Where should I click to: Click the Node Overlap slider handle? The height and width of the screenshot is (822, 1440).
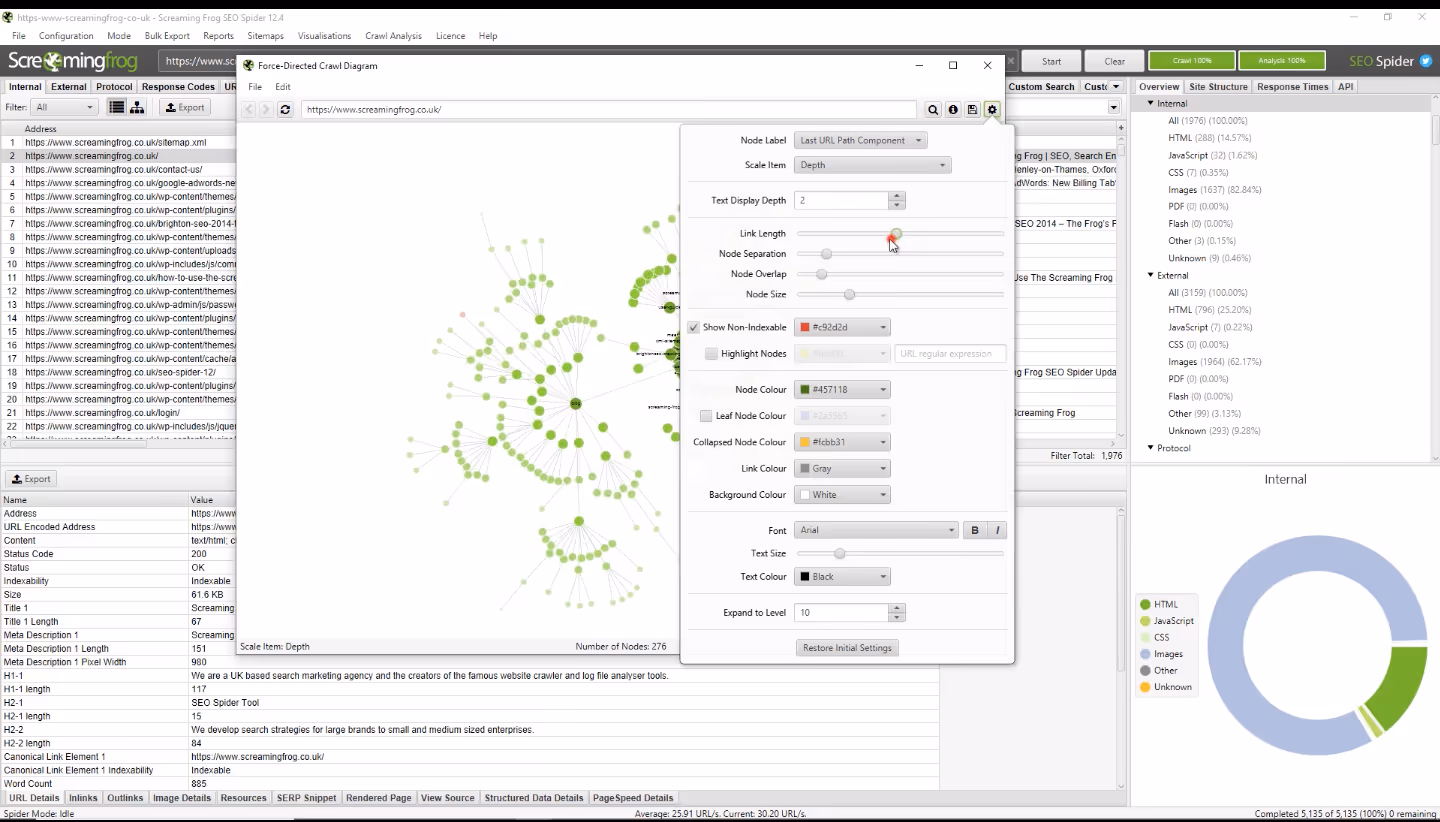click(x=822, y=274)
